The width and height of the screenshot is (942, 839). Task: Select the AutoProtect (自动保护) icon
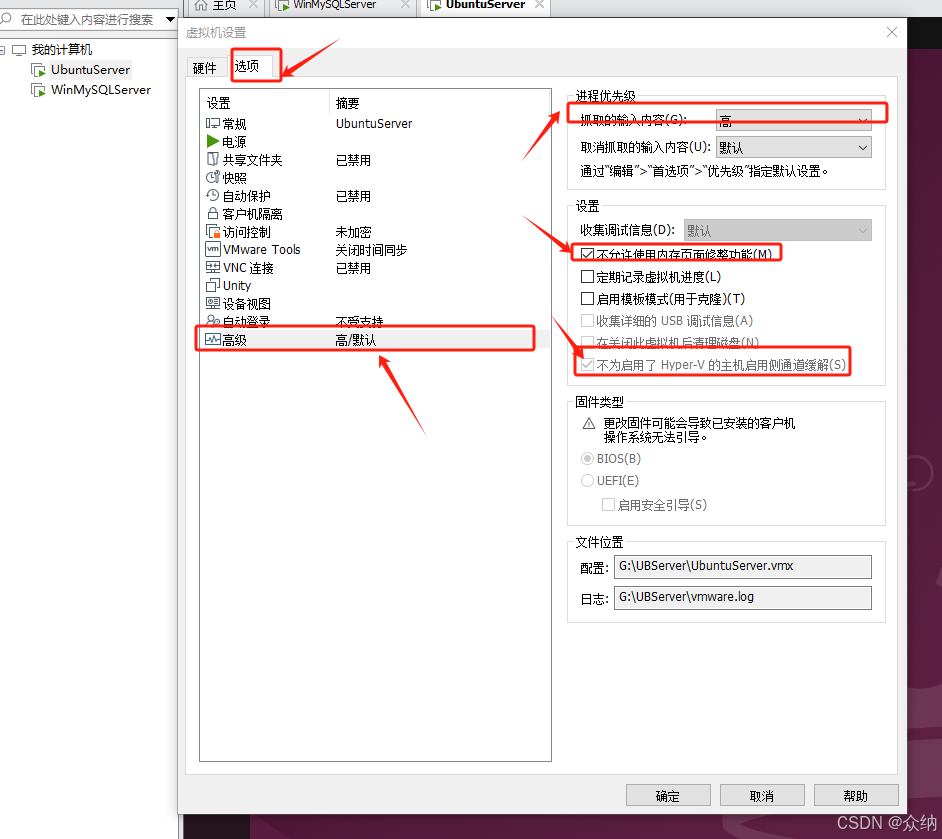click(x=213, y=195)
